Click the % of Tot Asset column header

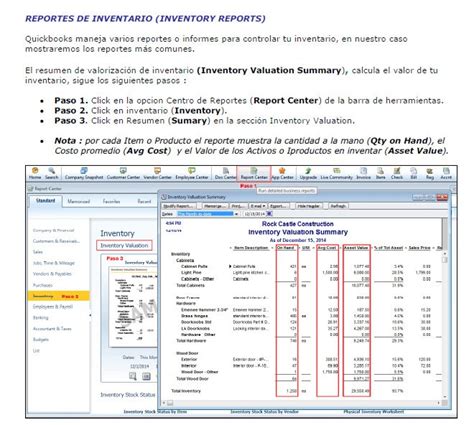388,248
